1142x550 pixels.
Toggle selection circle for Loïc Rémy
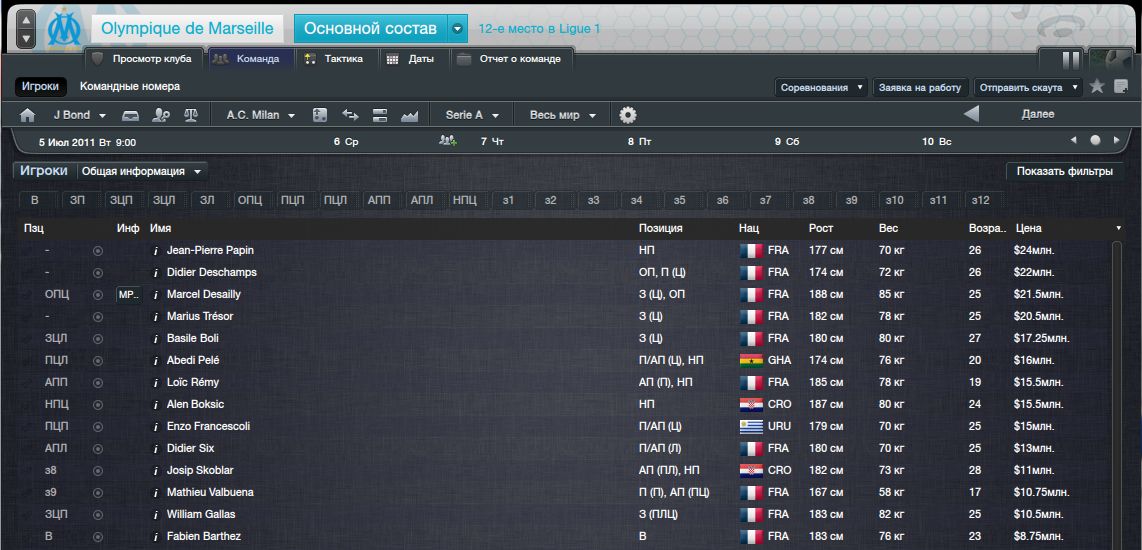pos(98,382)
